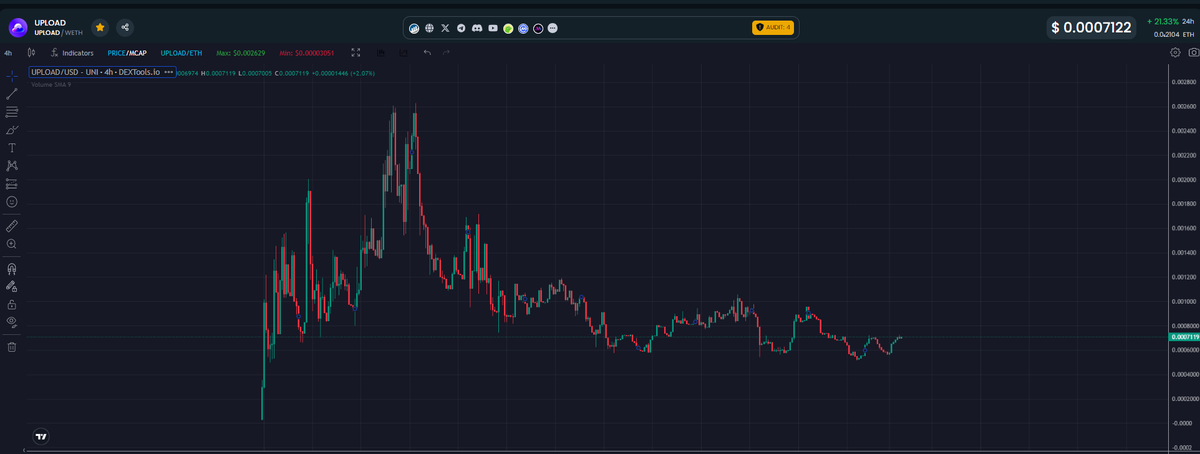Open the Telegram social link

coord(461,28)
